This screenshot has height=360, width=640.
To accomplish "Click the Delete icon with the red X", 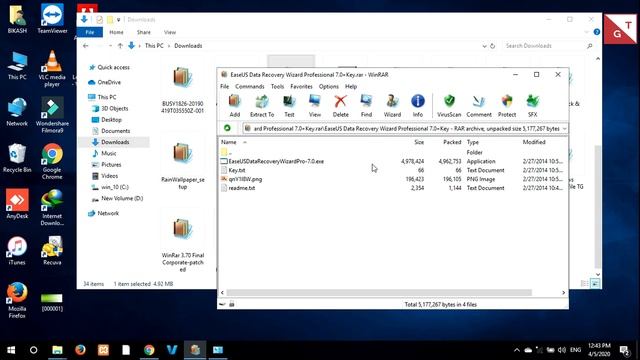I will [340, 106].
